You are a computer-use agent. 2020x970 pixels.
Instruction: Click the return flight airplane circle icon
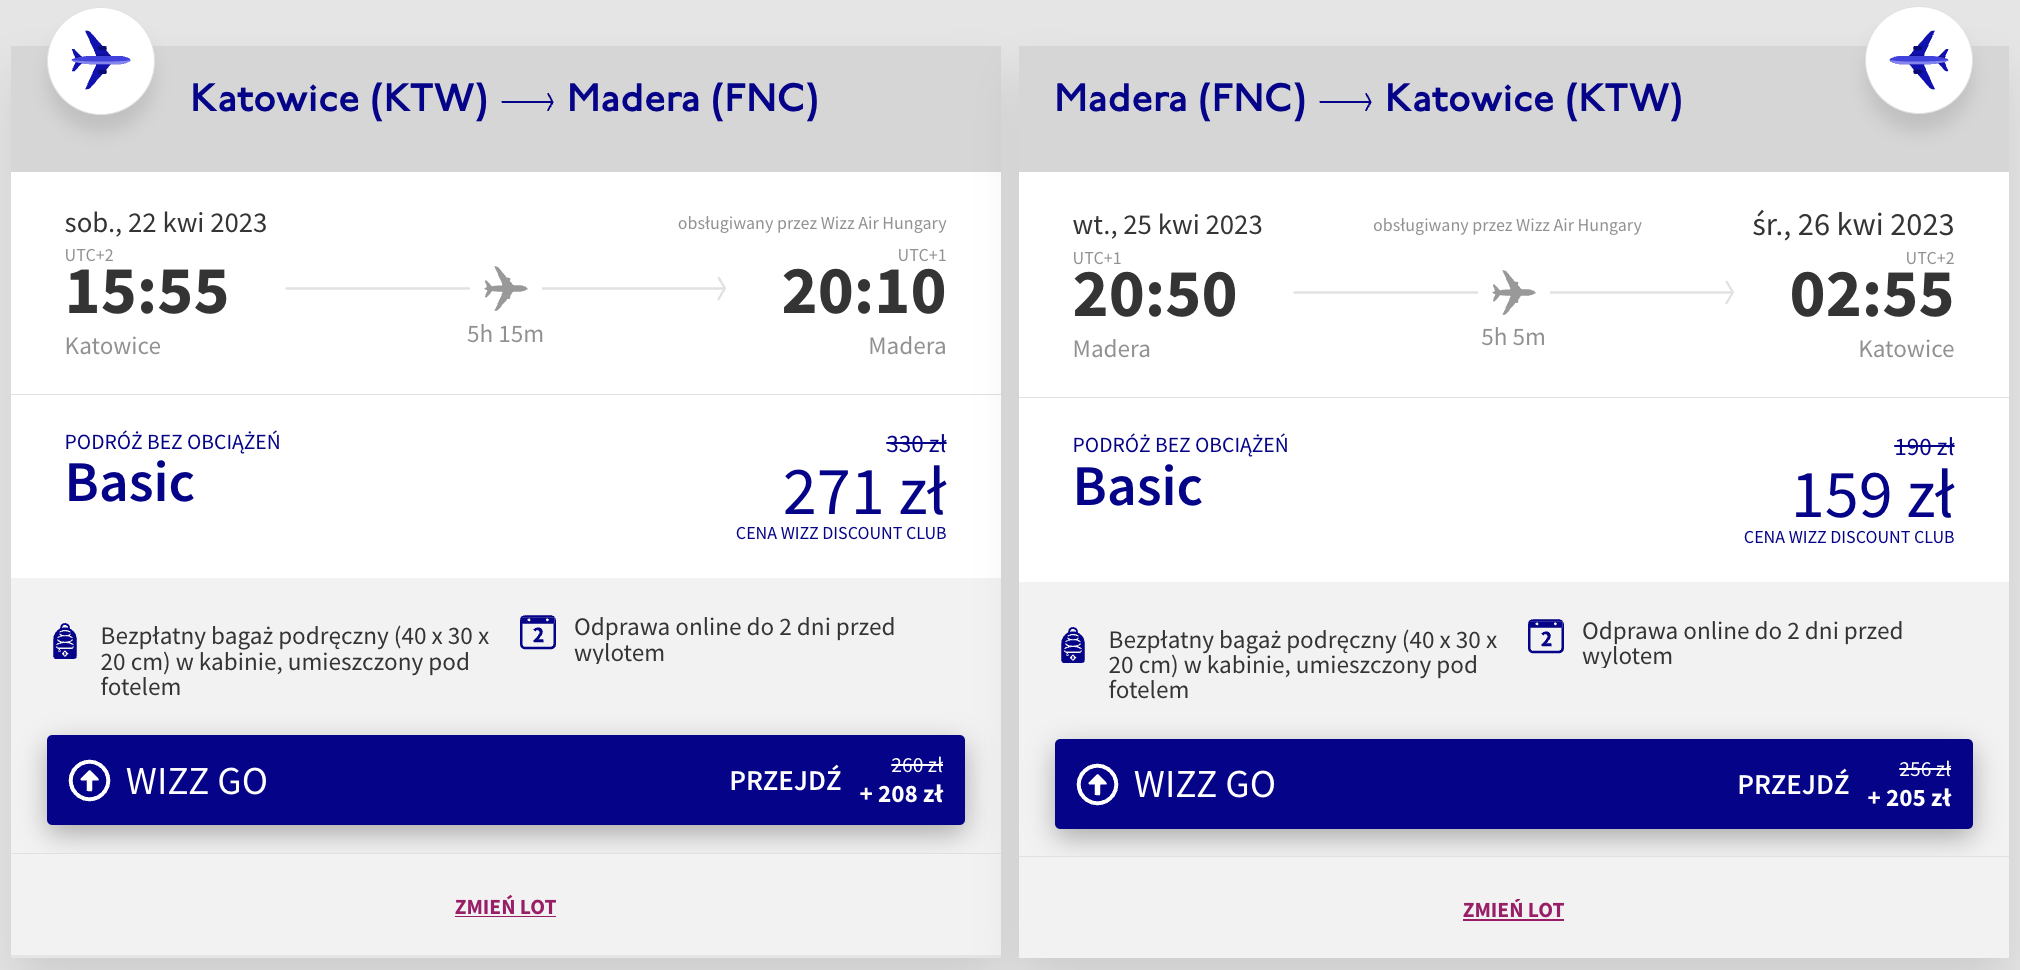[x=1918, y=61]
